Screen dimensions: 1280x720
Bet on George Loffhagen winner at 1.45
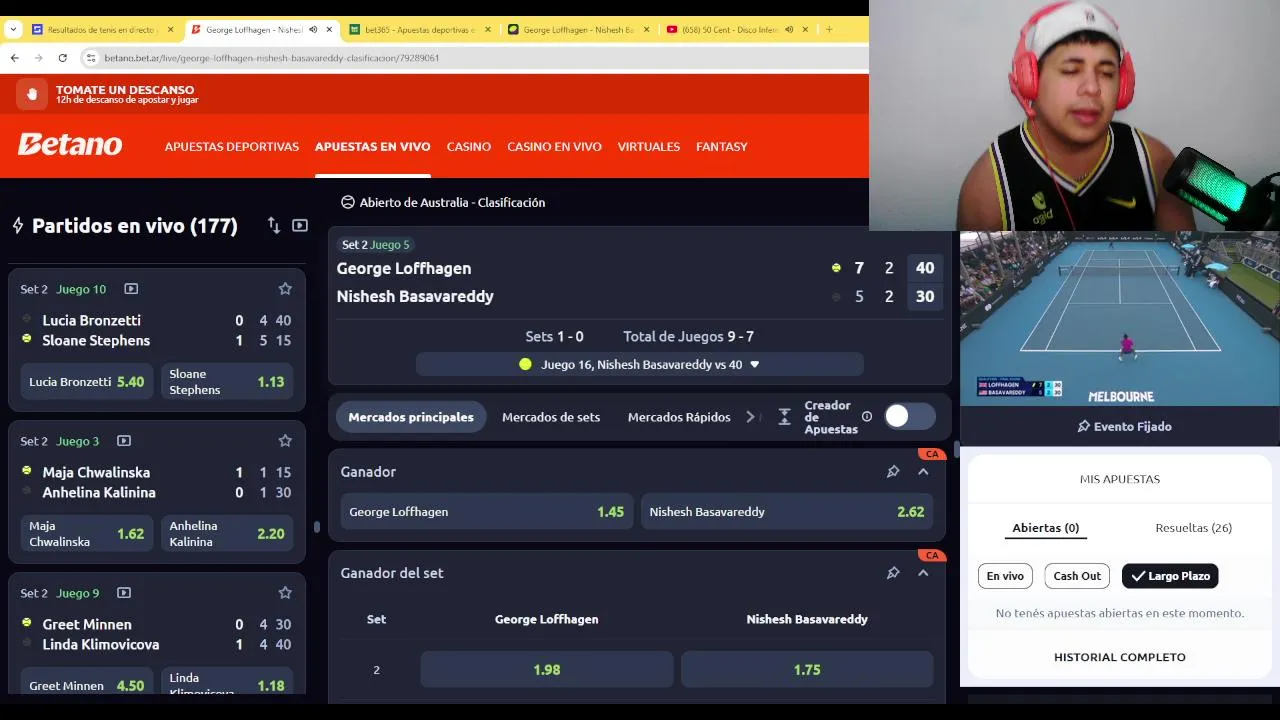tap(486, 512)
